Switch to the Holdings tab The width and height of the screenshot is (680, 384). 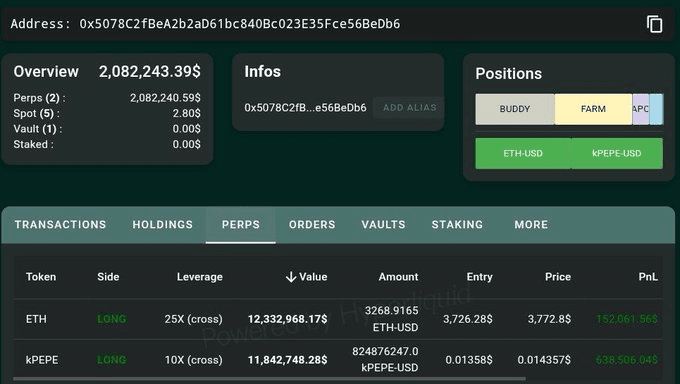point(163,224)
